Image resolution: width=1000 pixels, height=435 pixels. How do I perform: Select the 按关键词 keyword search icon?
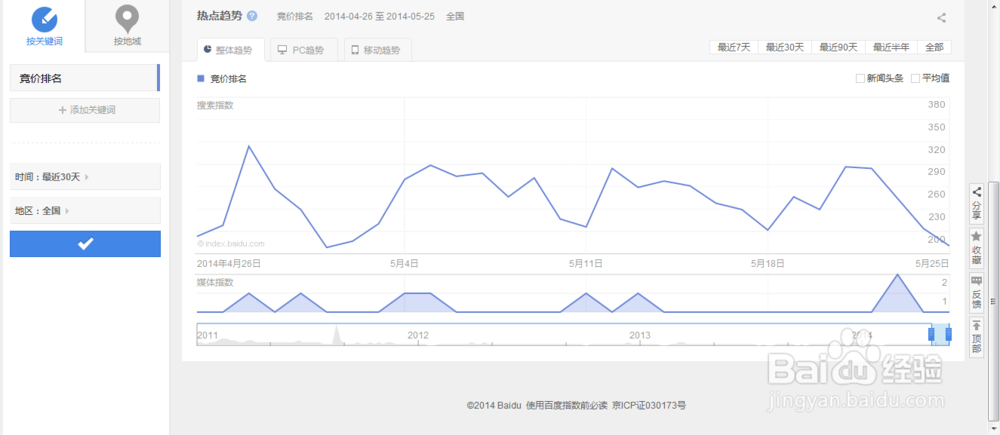pos(45,19)
